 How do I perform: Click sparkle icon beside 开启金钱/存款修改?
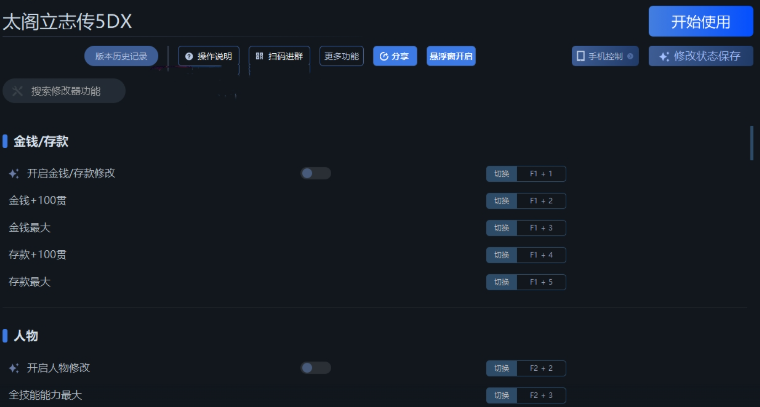tap(14, 173)
